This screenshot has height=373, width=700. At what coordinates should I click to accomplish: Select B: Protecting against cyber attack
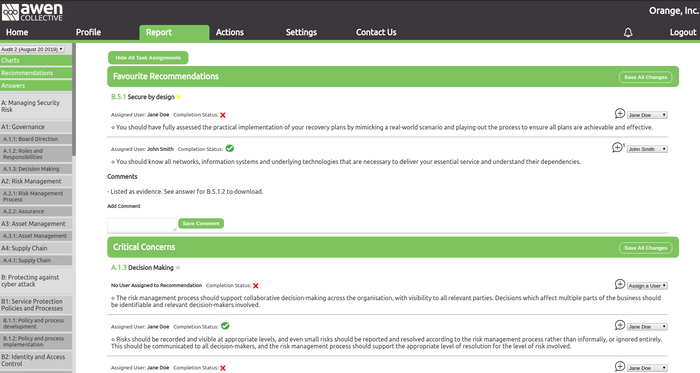pos(36,281)
